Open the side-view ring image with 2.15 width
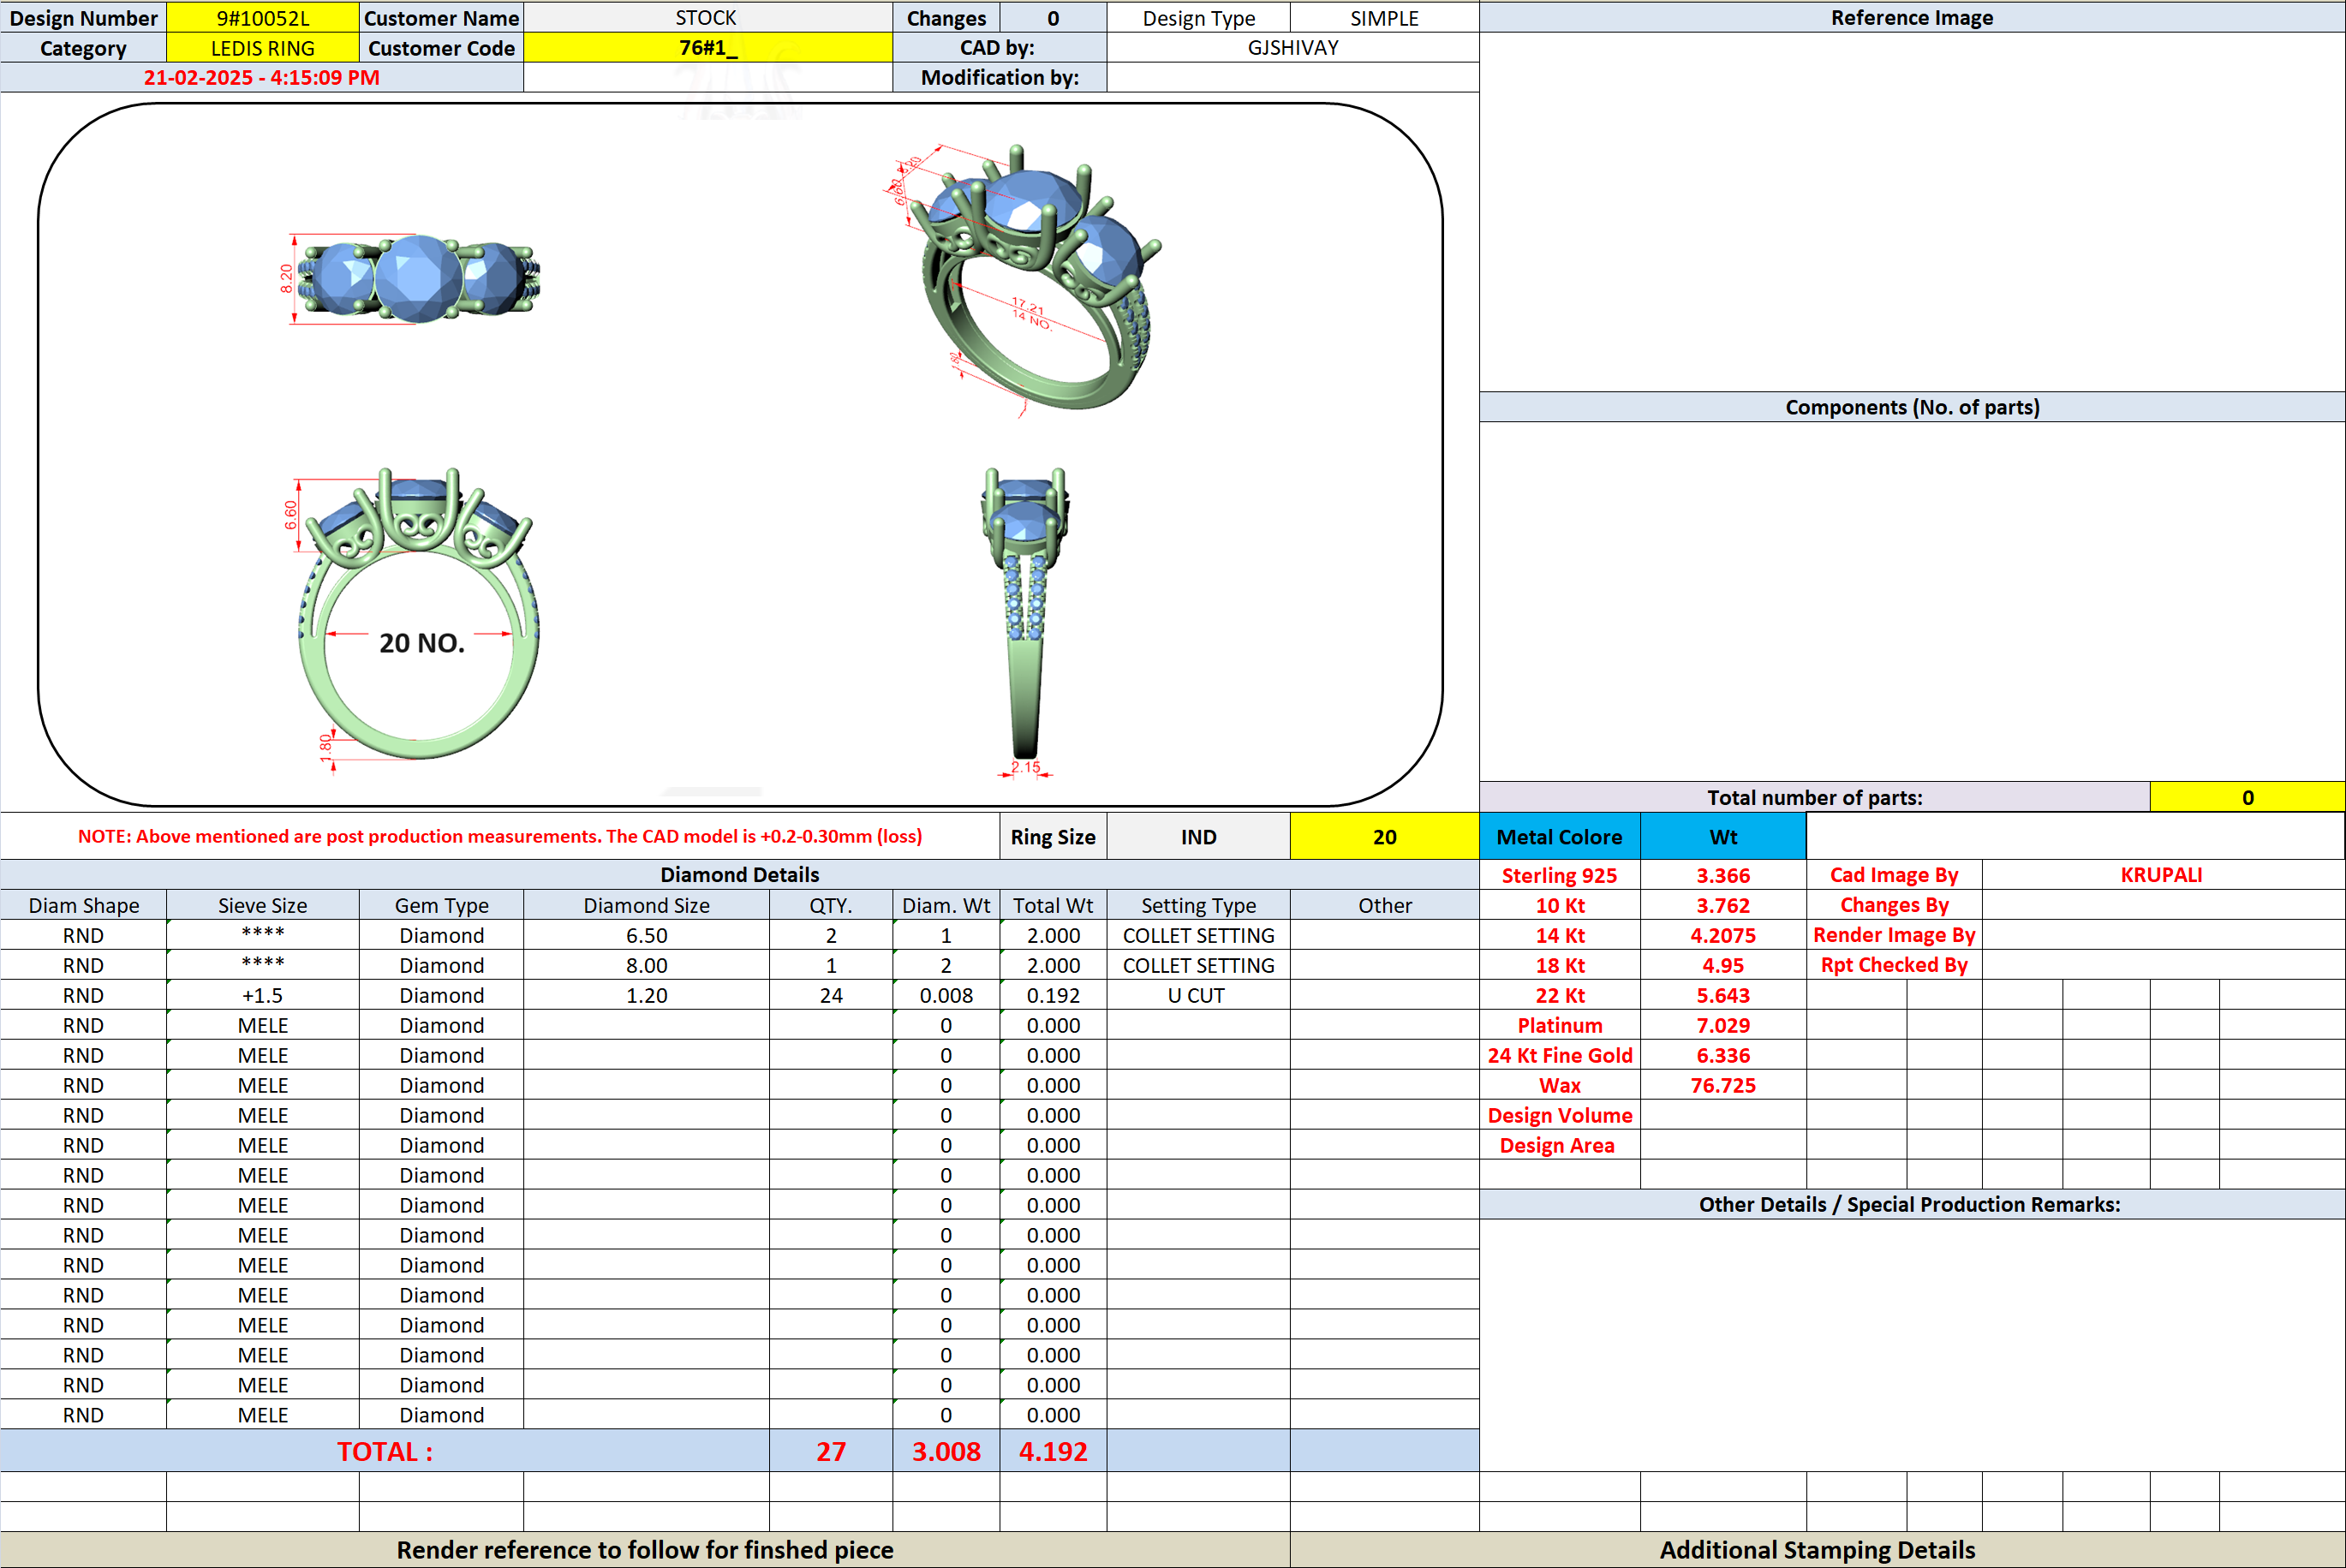 coord(1026,622)
